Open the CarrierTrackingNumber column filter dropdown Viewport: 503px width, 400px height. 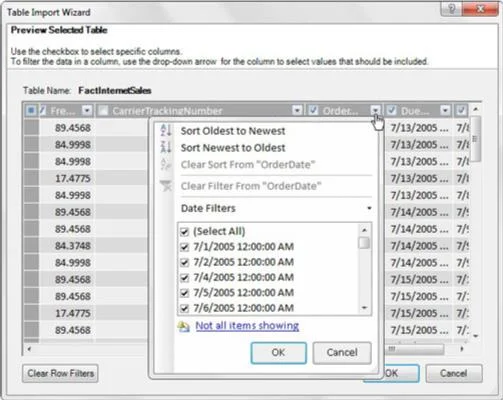pos(297,110)
